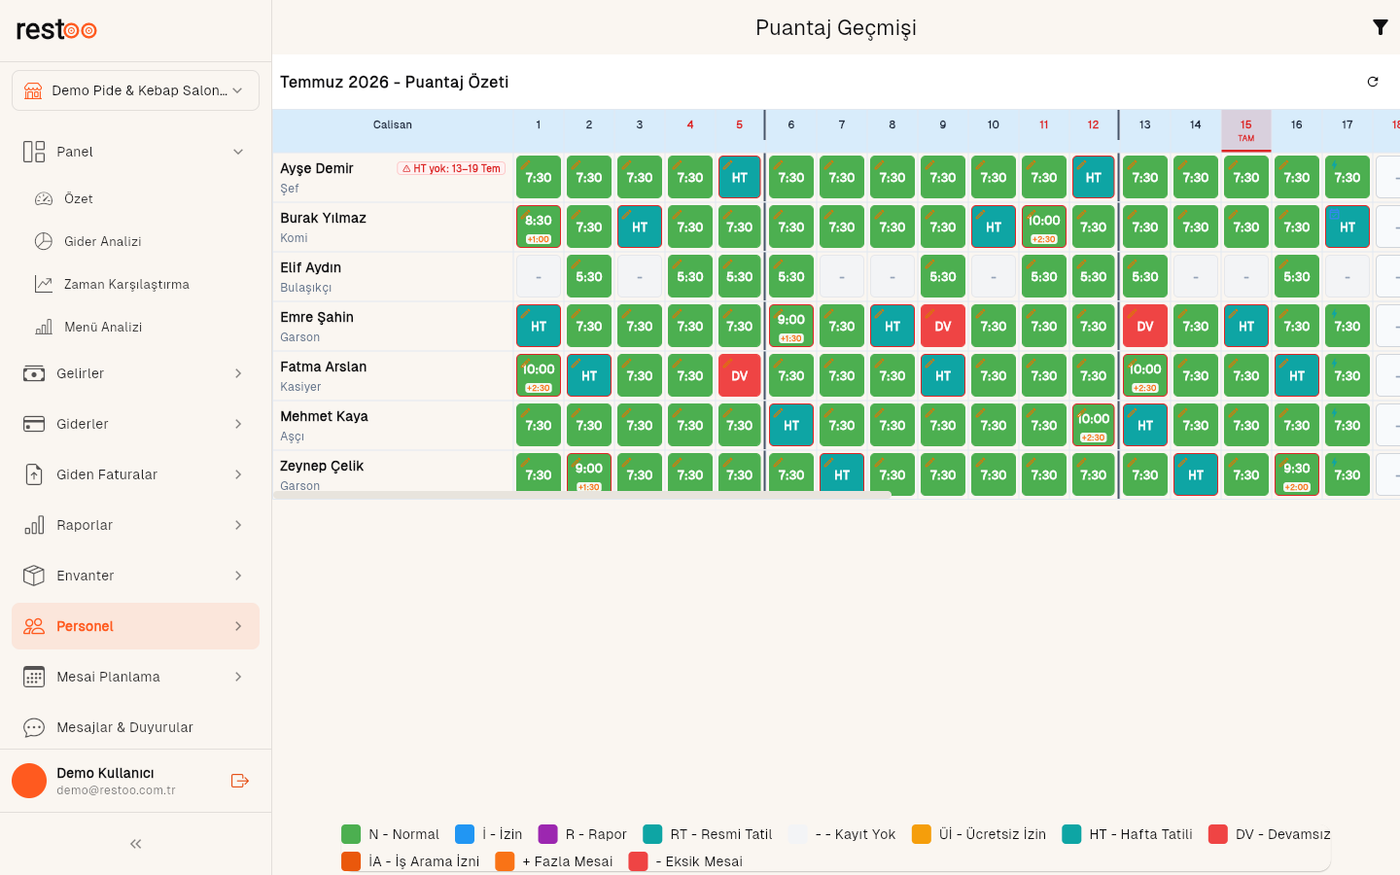Click the Gider Analizi pie icon
The image size is (1400, 875).
pos(43,241)
